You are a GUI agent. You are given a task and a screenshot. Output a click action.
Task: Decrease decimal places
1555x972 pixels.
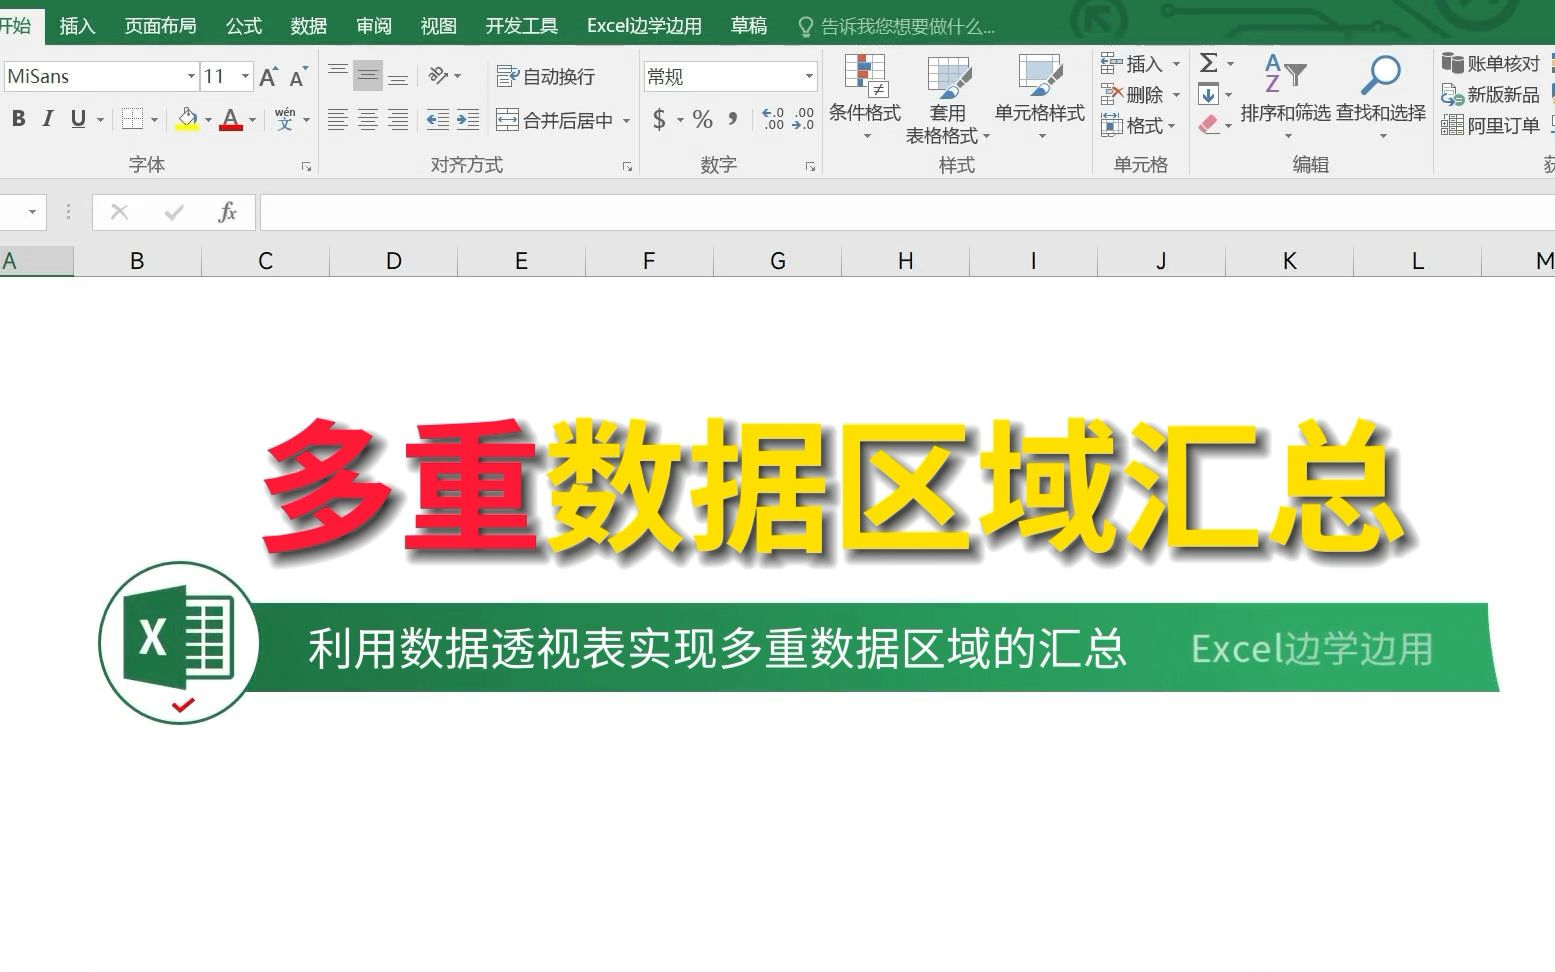click(x=803, y=120)
